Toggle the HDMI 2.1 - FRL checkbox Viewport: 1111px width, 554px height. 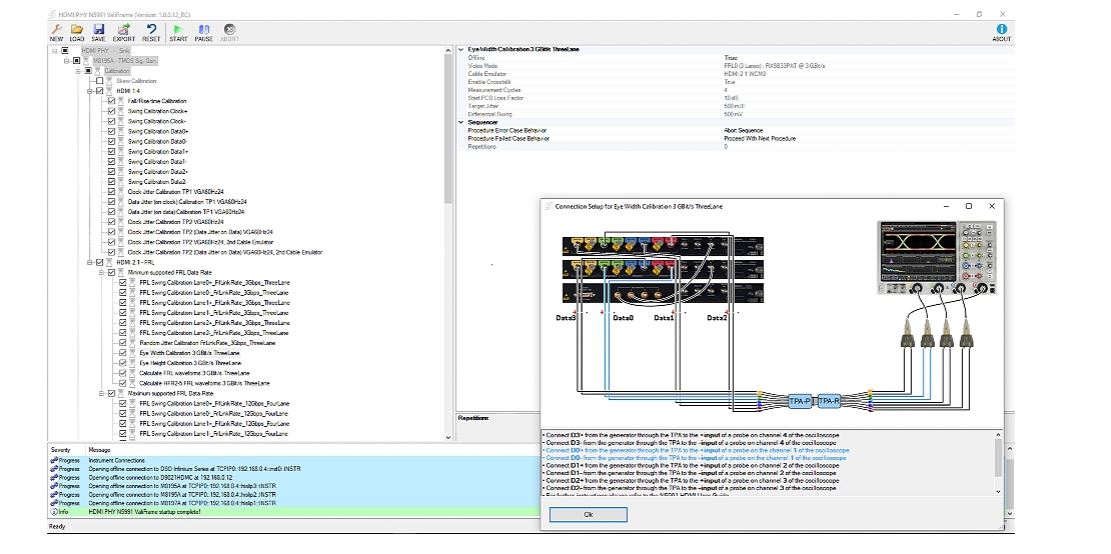coord(99,262)
